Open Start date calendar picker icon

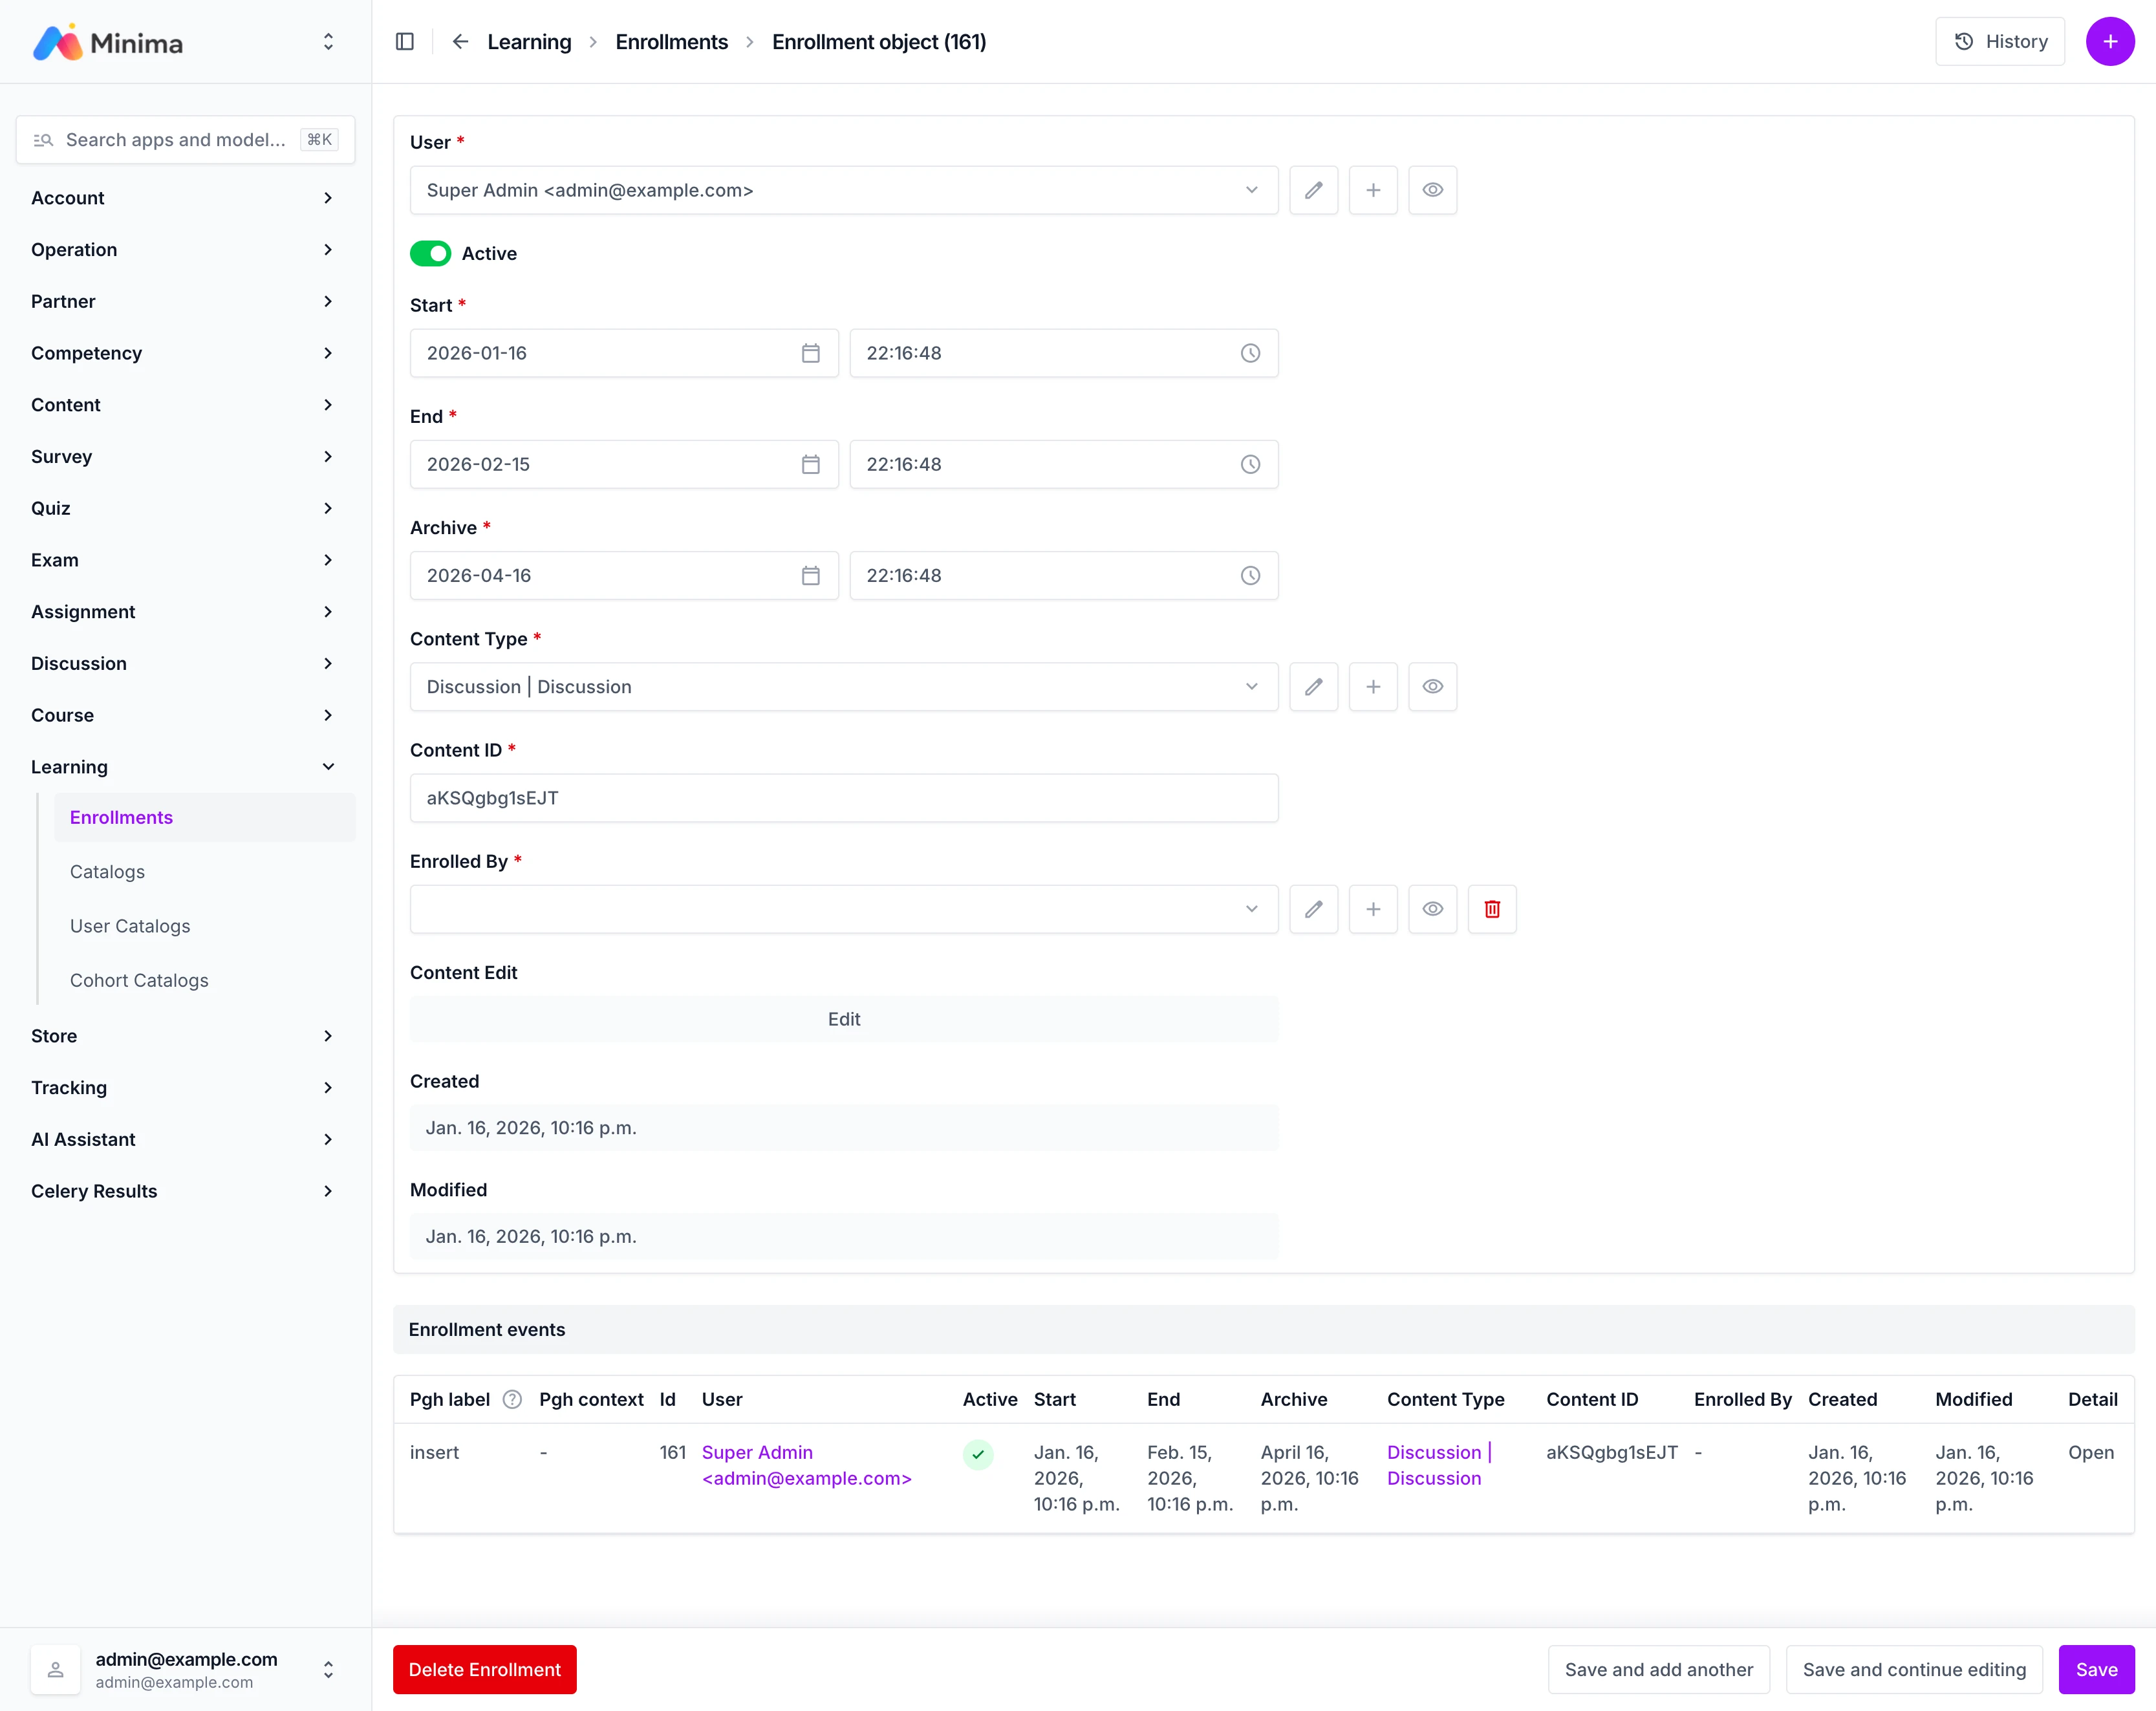click(810, 353)
